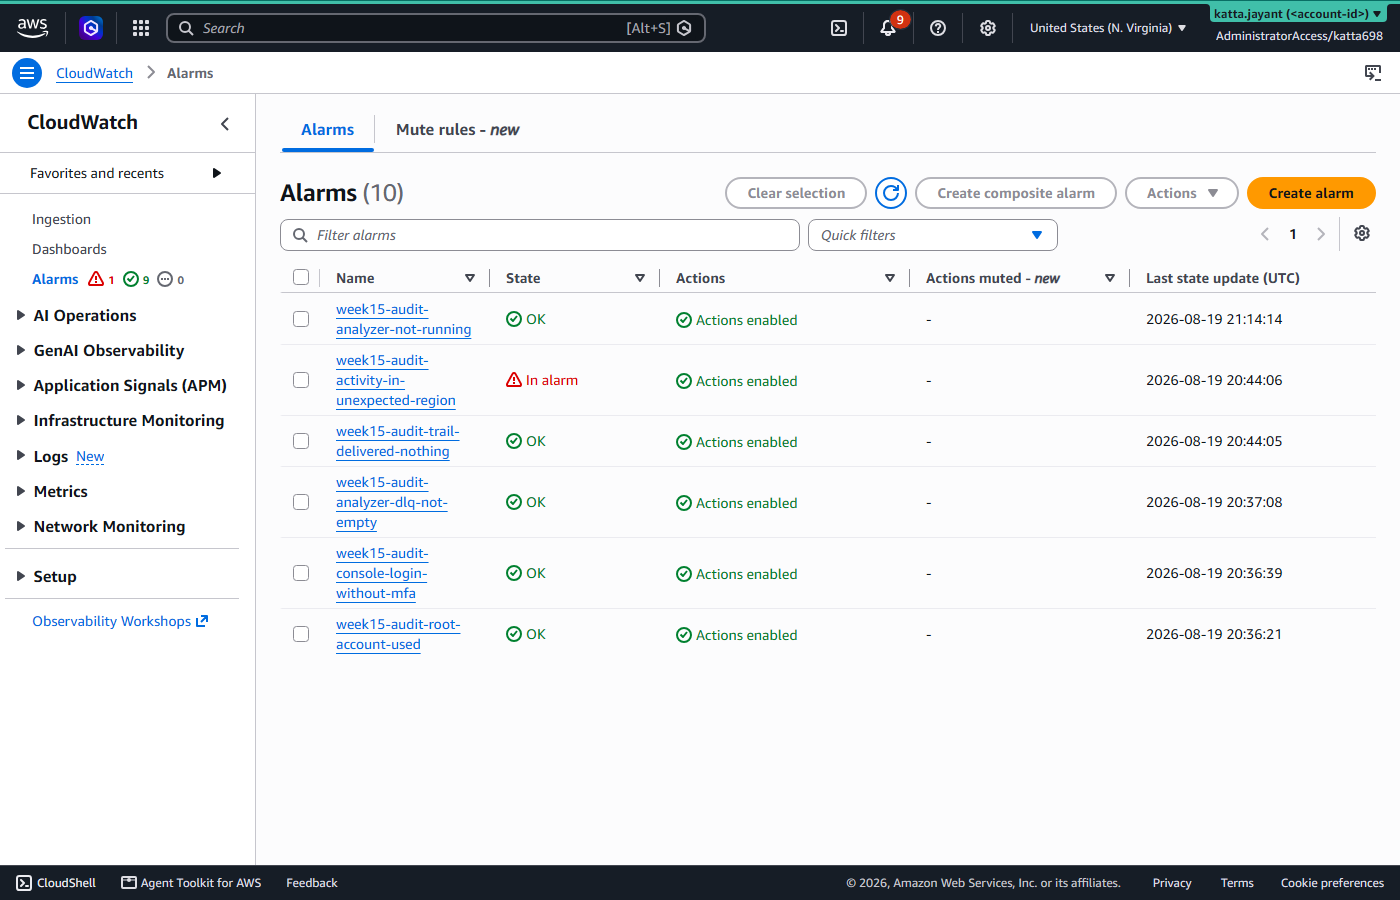
Task: Collapse the CloudWatch sidebar with the chevron
Action: point(225,123)
